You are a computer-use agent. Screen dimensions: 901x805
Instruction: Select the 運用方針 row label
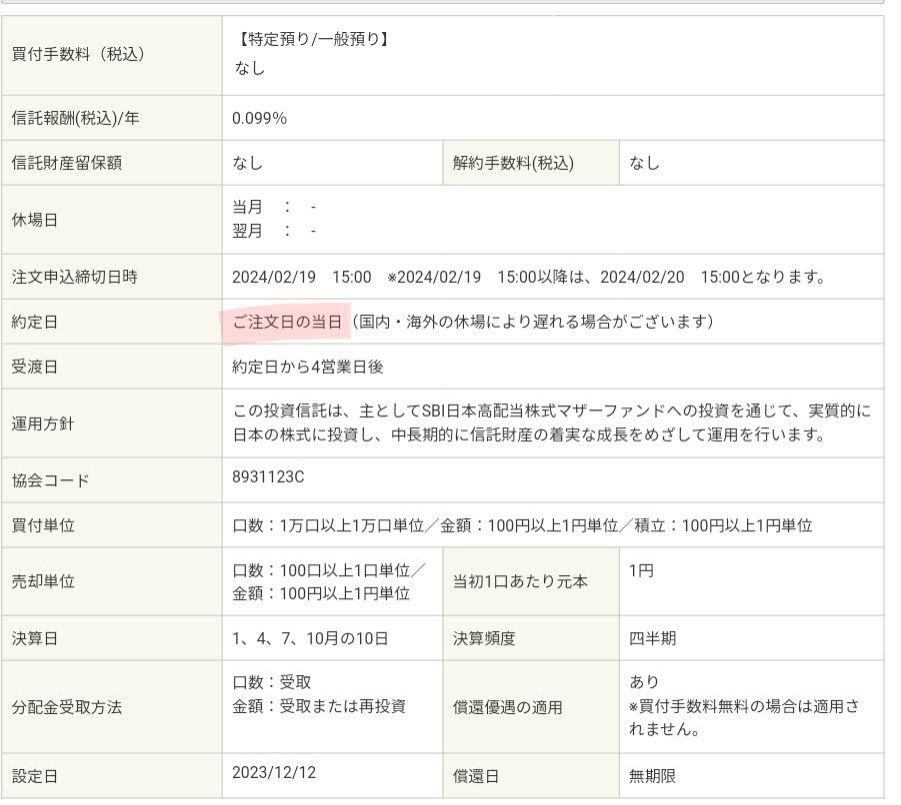43,423
